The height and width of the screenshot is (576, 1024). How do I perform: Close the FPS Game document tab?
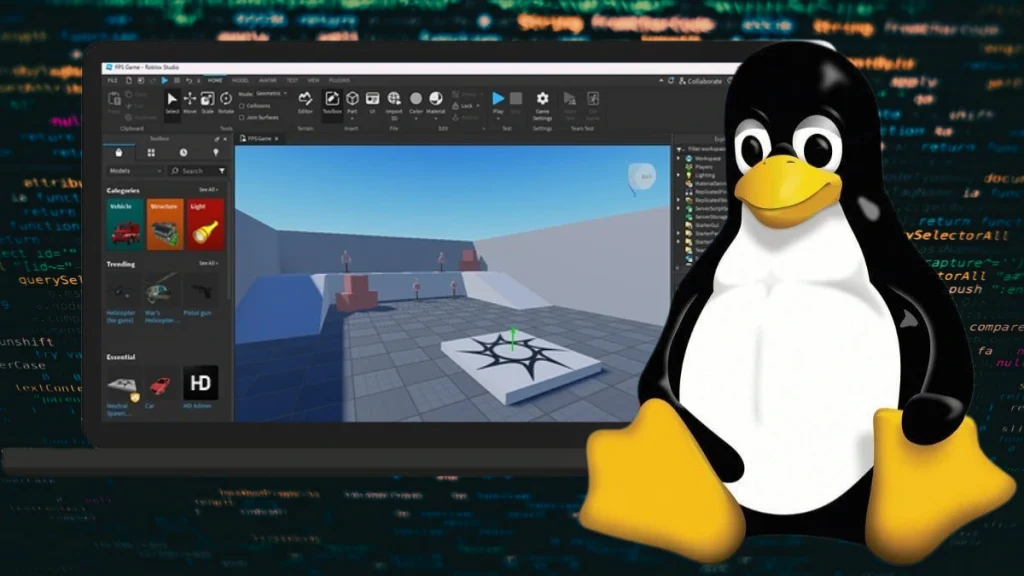276,139
